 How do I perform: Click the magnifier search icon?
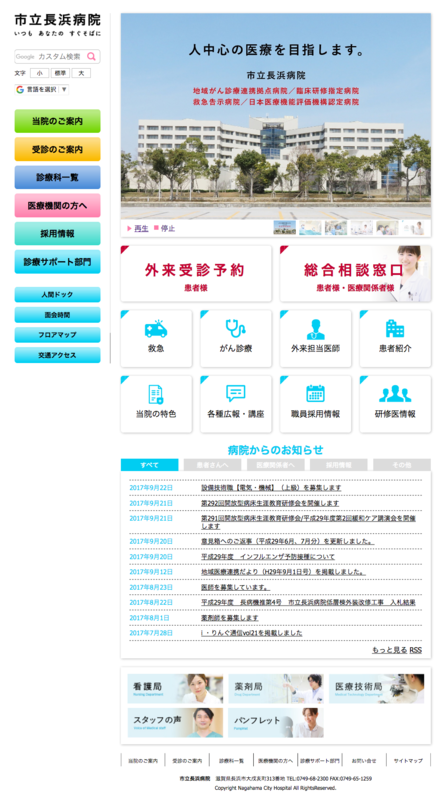(91, 57)
